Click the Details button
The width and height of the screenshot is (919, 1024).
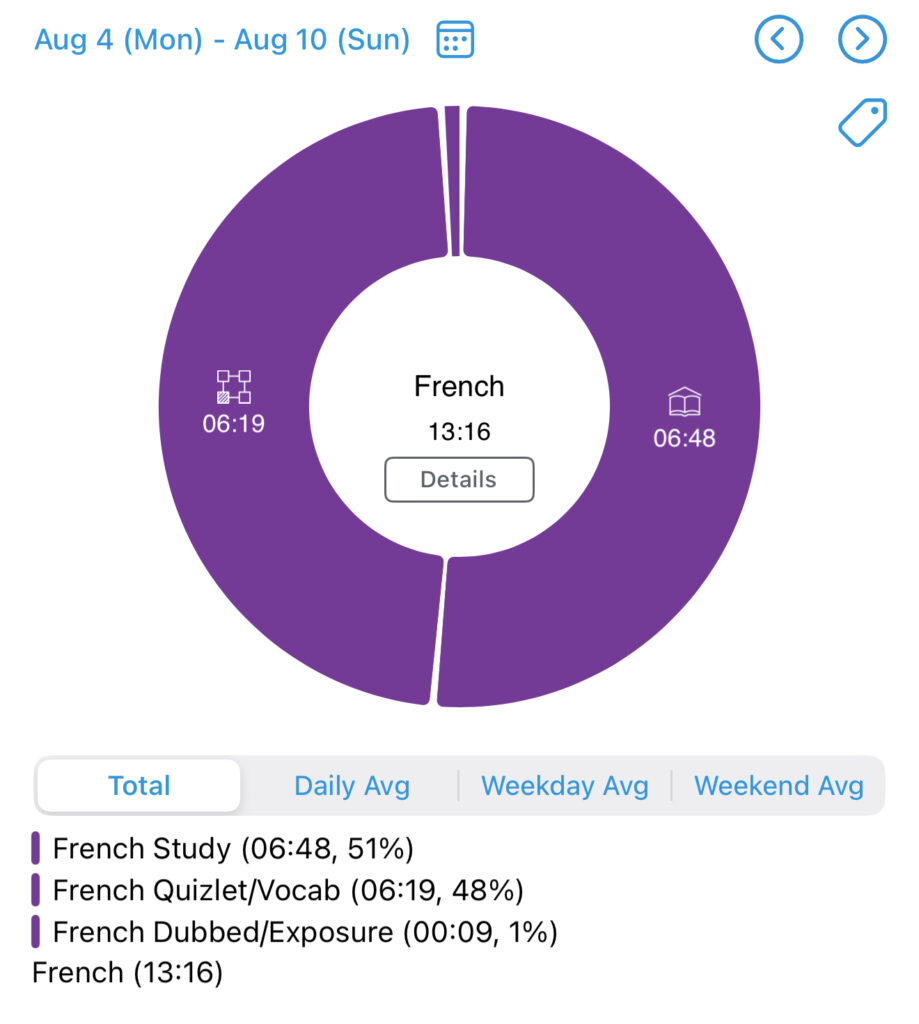(459, 479)
